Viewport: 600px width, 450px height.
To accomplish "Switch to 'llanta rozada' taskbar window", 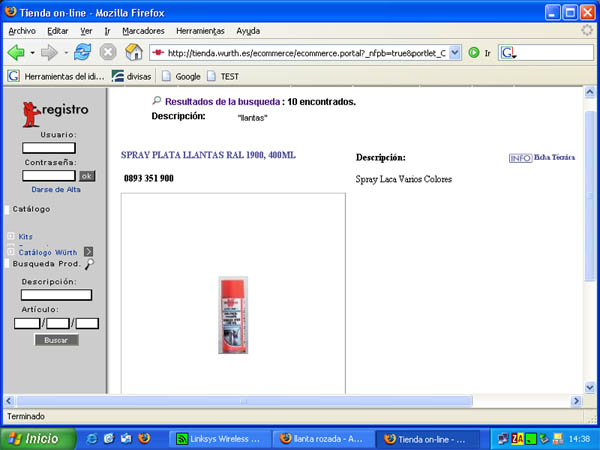I will 323,439.
